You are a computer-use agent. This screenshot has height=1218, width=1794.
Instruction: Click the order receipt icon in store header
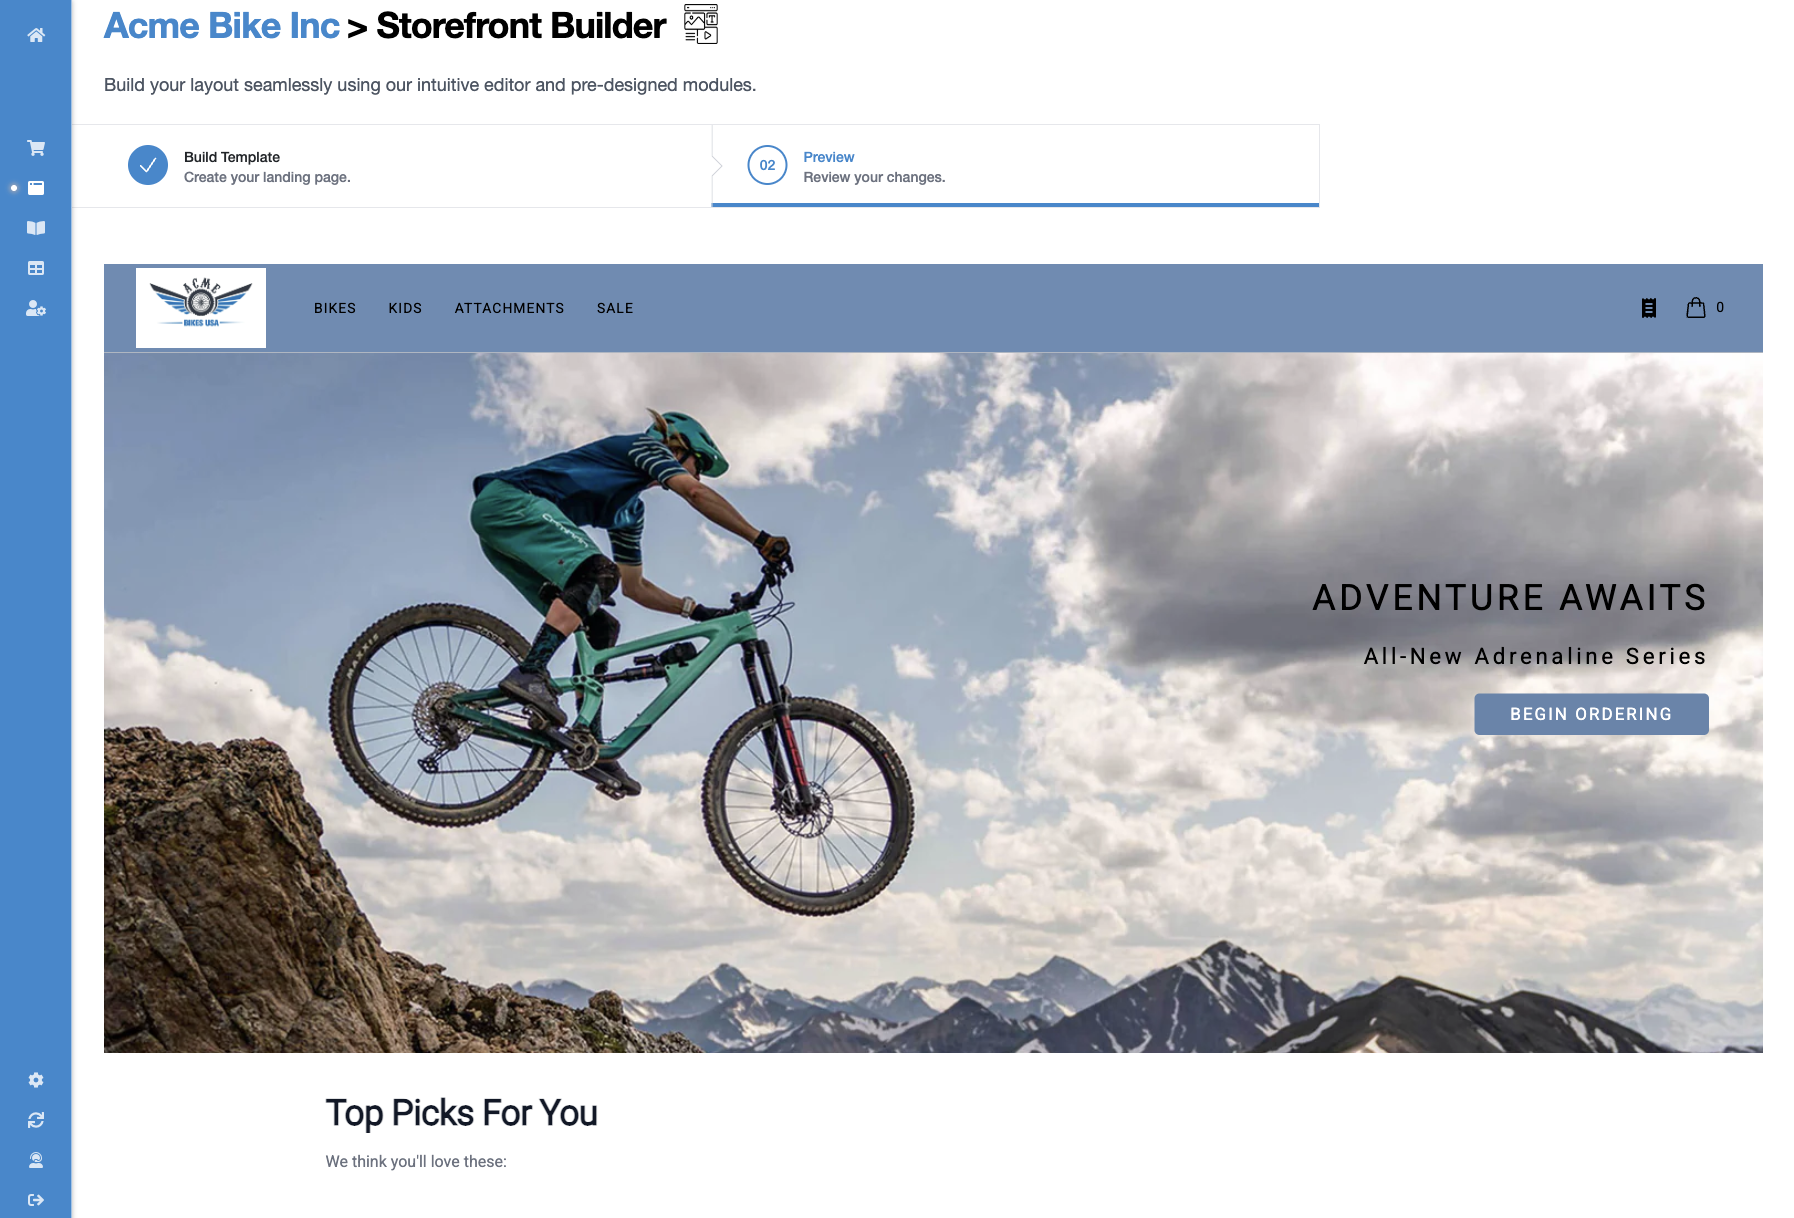(1649, 308)
